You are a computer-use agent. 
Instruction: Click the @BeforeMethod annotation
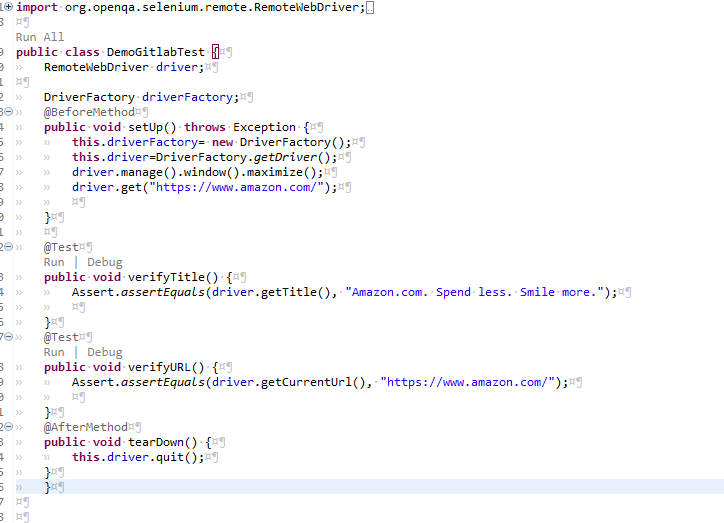click(89, 112)
